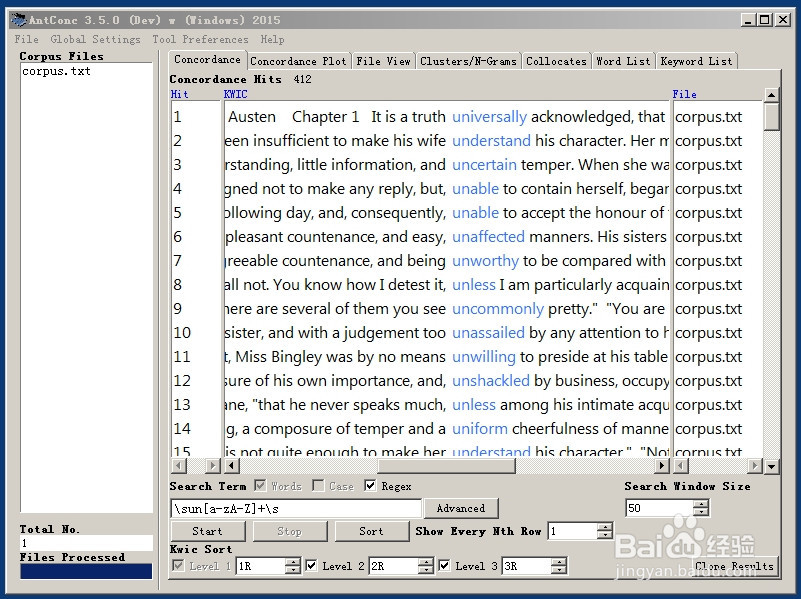Image resolution: width=801 pixels, height=599 pixels.
Task: Toggle the Level 1 sort checkbox
Action: 178,566
